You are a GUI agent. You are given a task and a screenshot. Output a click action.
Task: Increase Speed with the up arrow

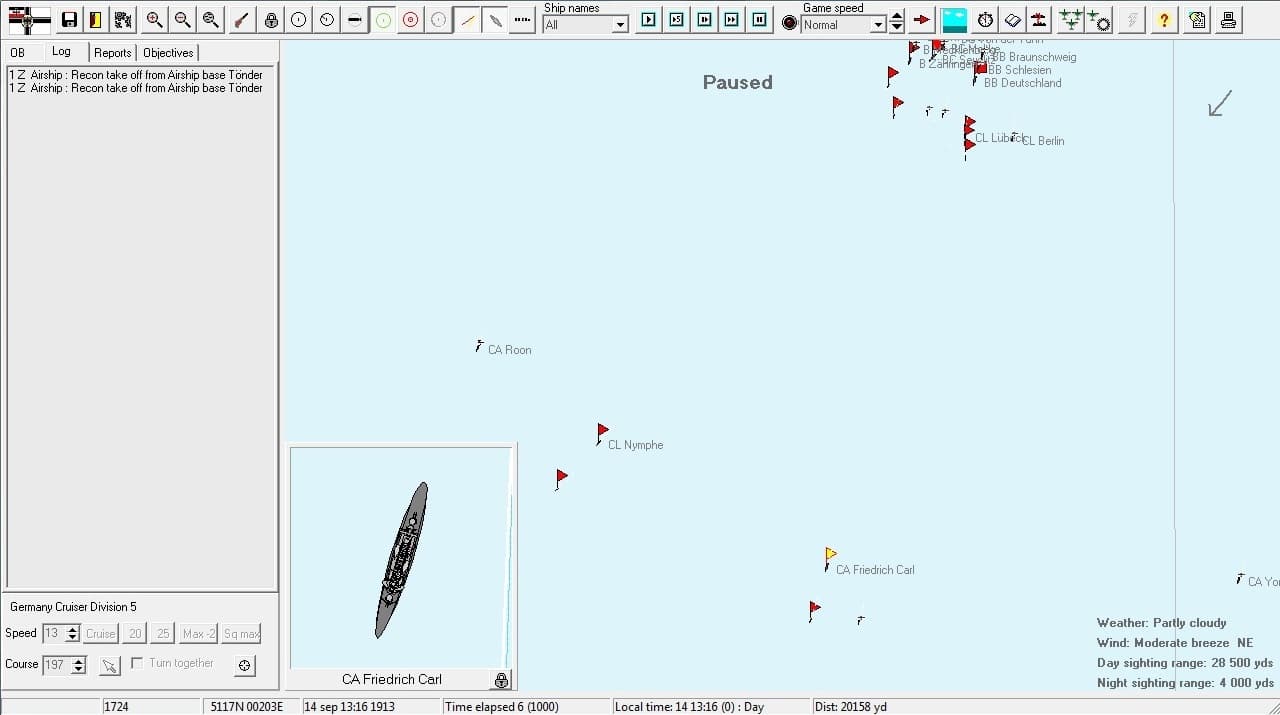(x=72, y=629)
